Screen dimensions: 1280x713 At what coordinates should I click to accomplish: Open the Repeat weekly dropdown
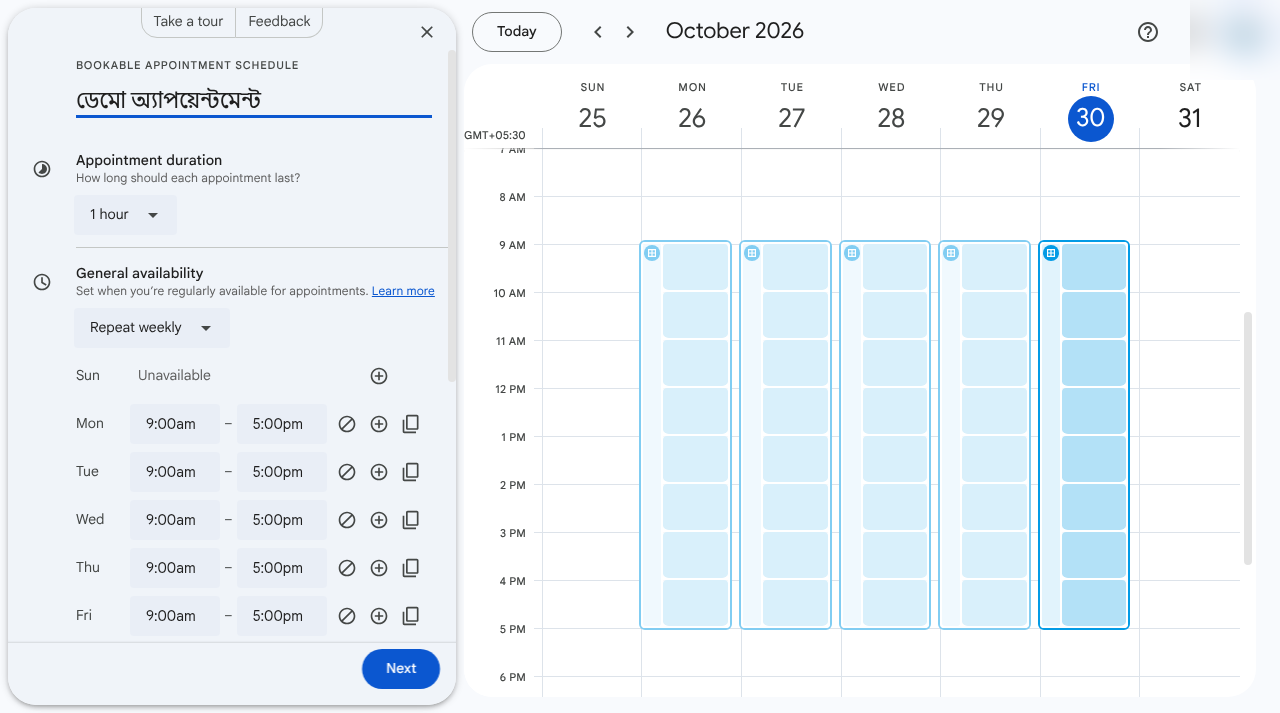(x=152, y=328)
